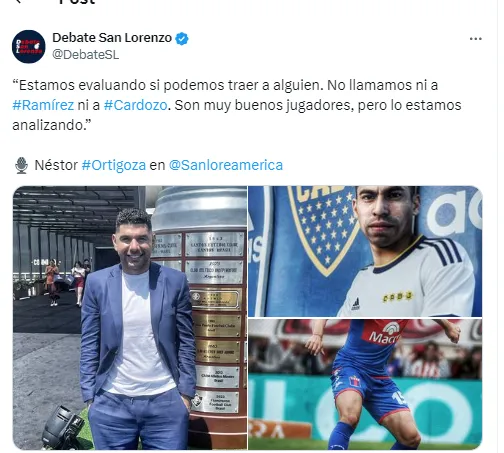Open the #Ortigoza hashtag link
The width and height of the screenshot is (504, 453).
[x=114, y=165]
